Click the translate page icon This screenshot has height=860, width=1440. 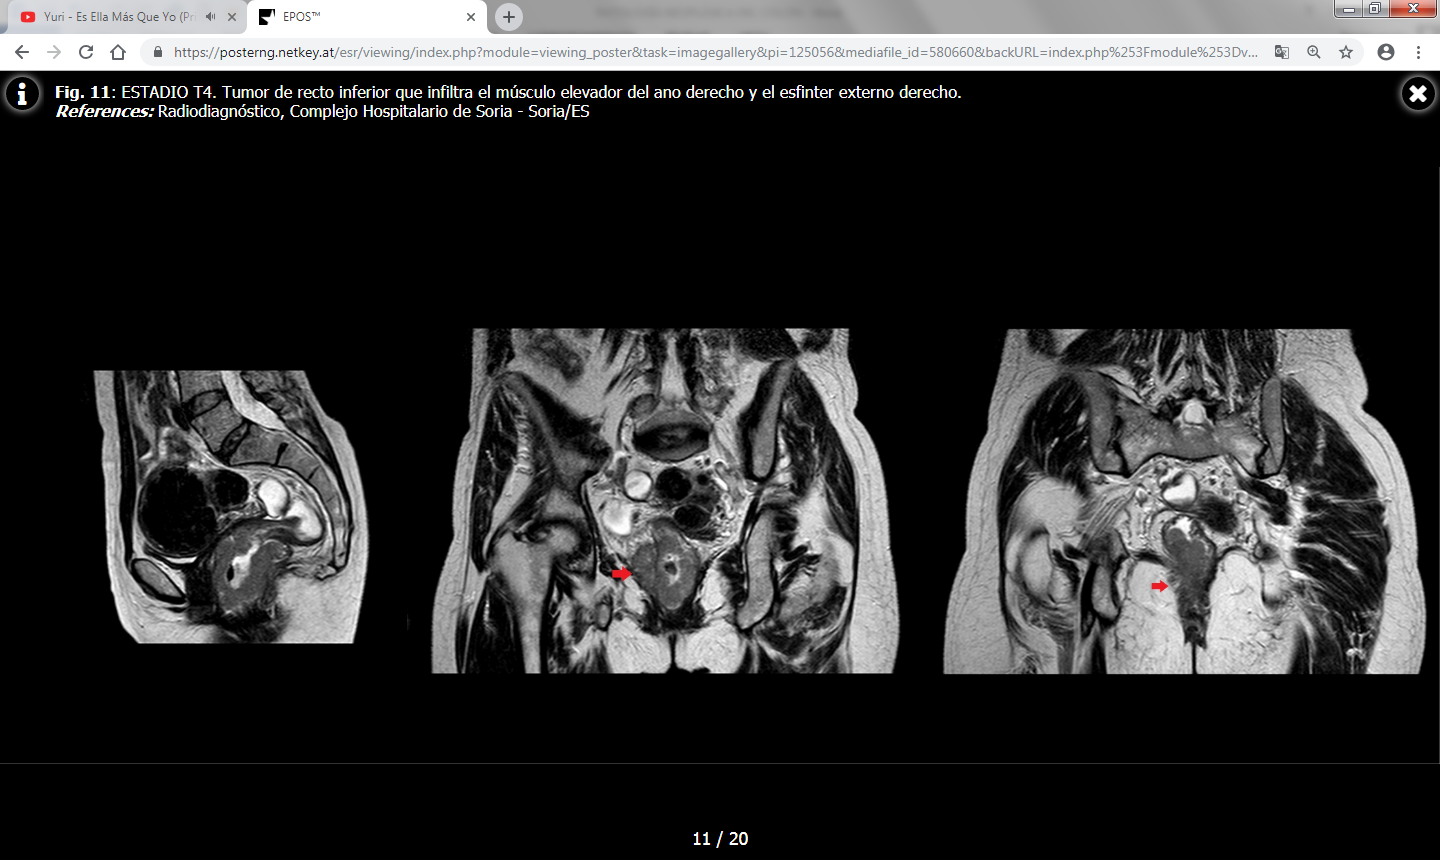(1281, 52)
